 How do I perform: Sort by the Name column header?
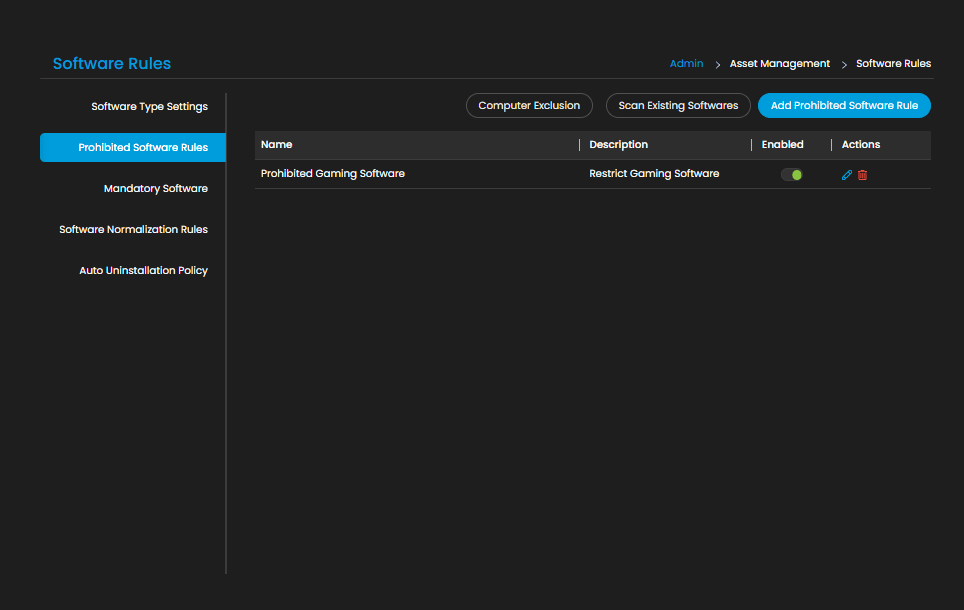pos(277,145)
